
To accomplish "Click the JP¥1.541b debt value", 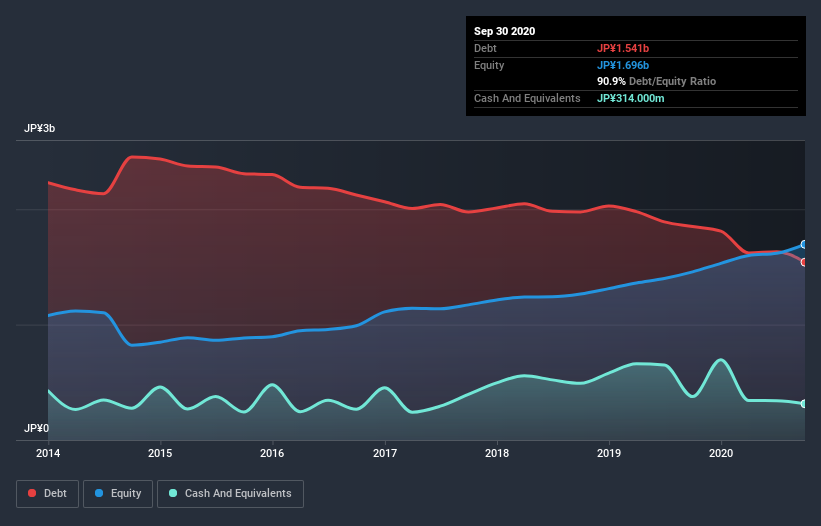I will (x=623, y=49).
